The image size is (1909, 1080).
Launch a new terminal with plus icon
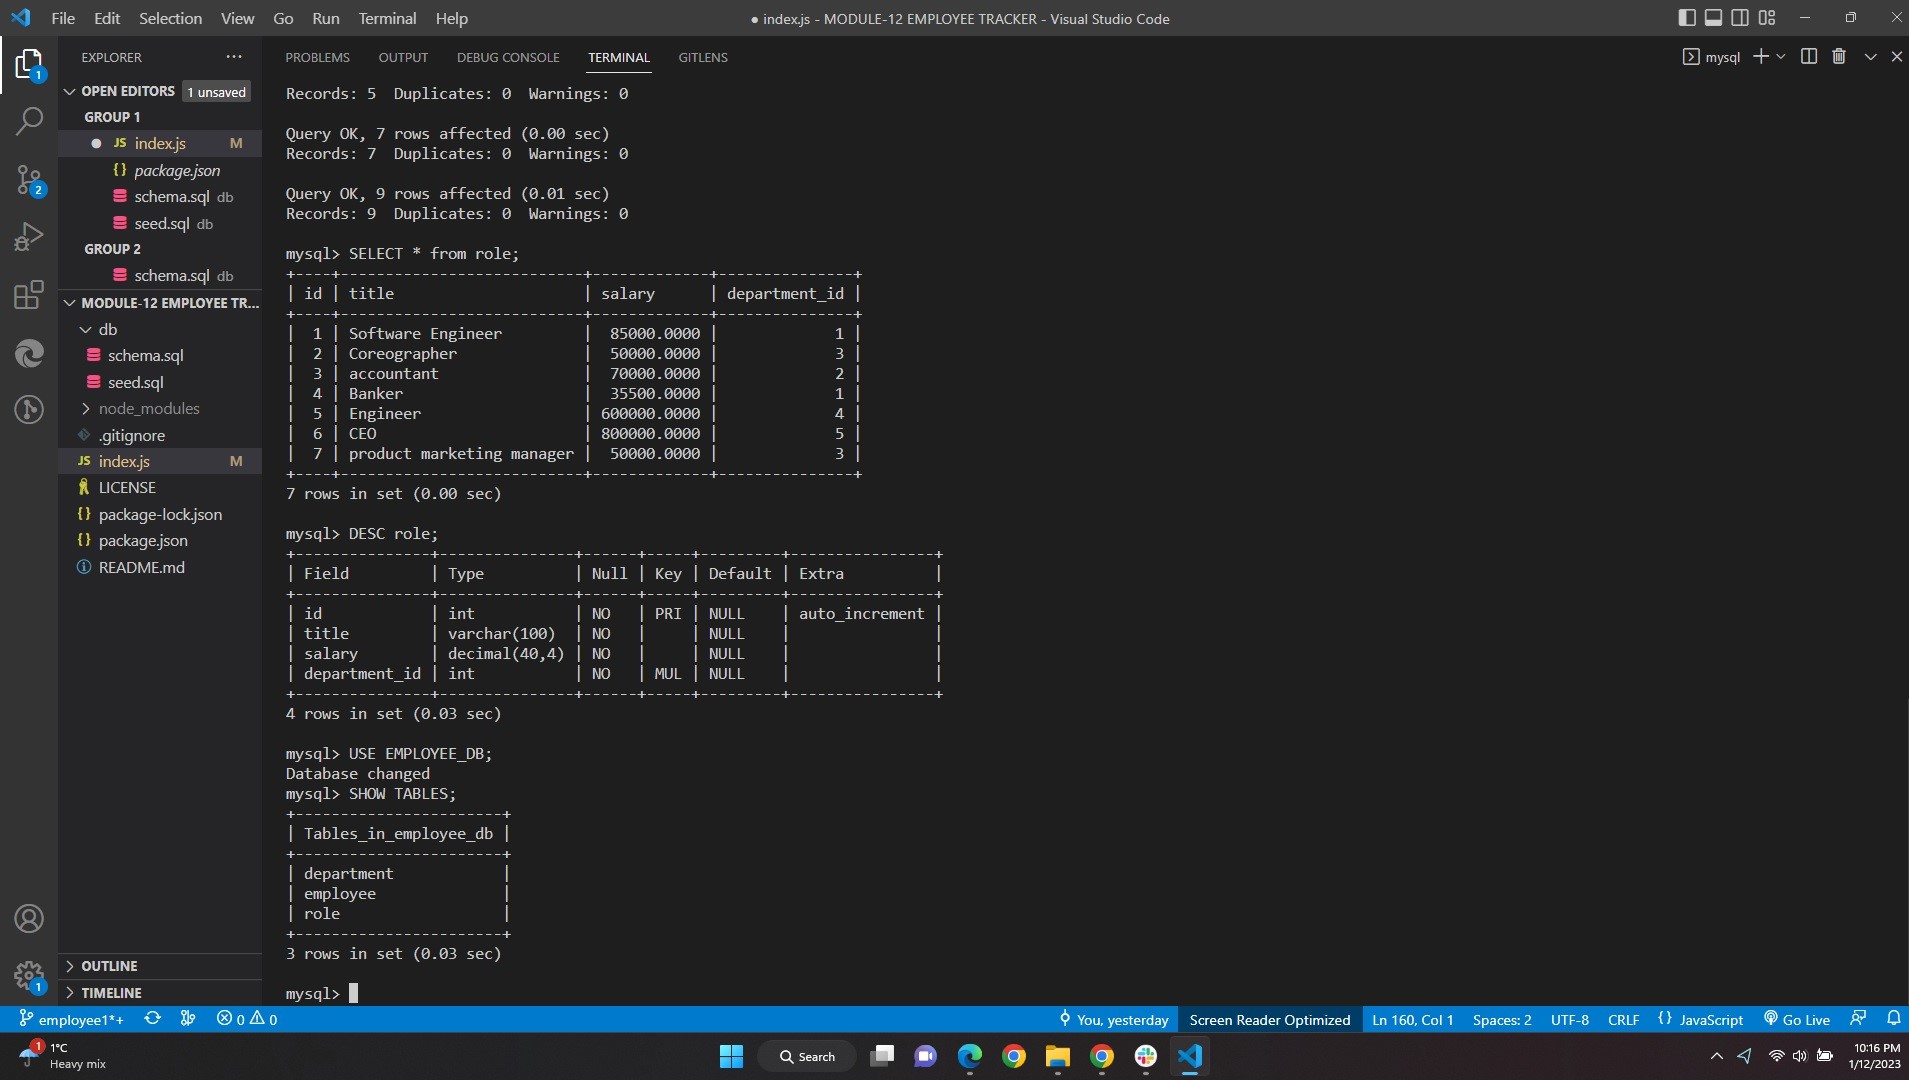[1761, 57]
